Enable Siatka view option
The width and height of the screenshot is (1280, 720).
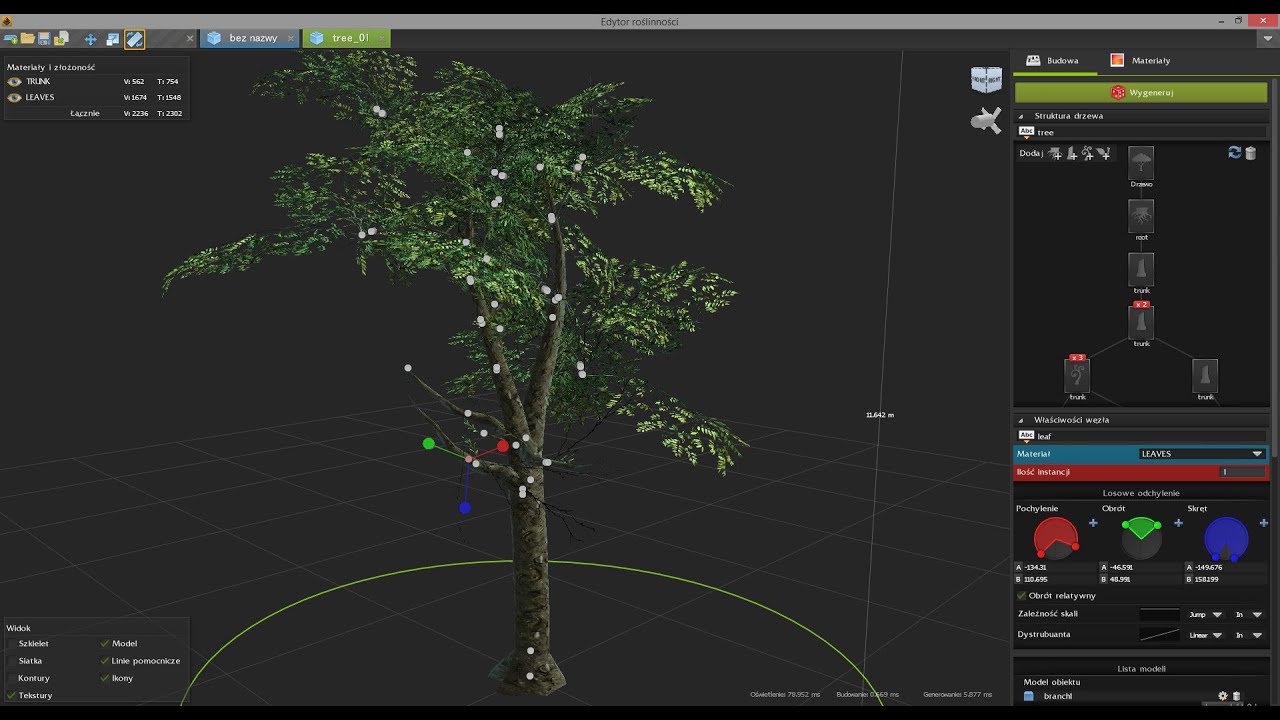pyautogui.click(x=12, y=660)
